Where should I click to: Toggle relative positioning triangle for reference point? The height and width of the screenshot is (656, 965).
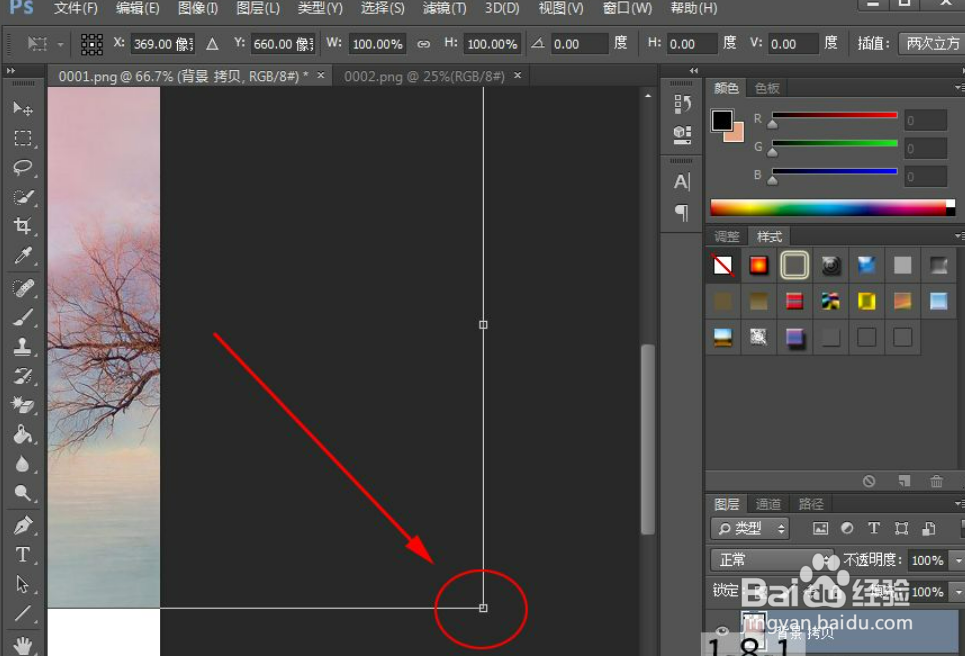212,44
